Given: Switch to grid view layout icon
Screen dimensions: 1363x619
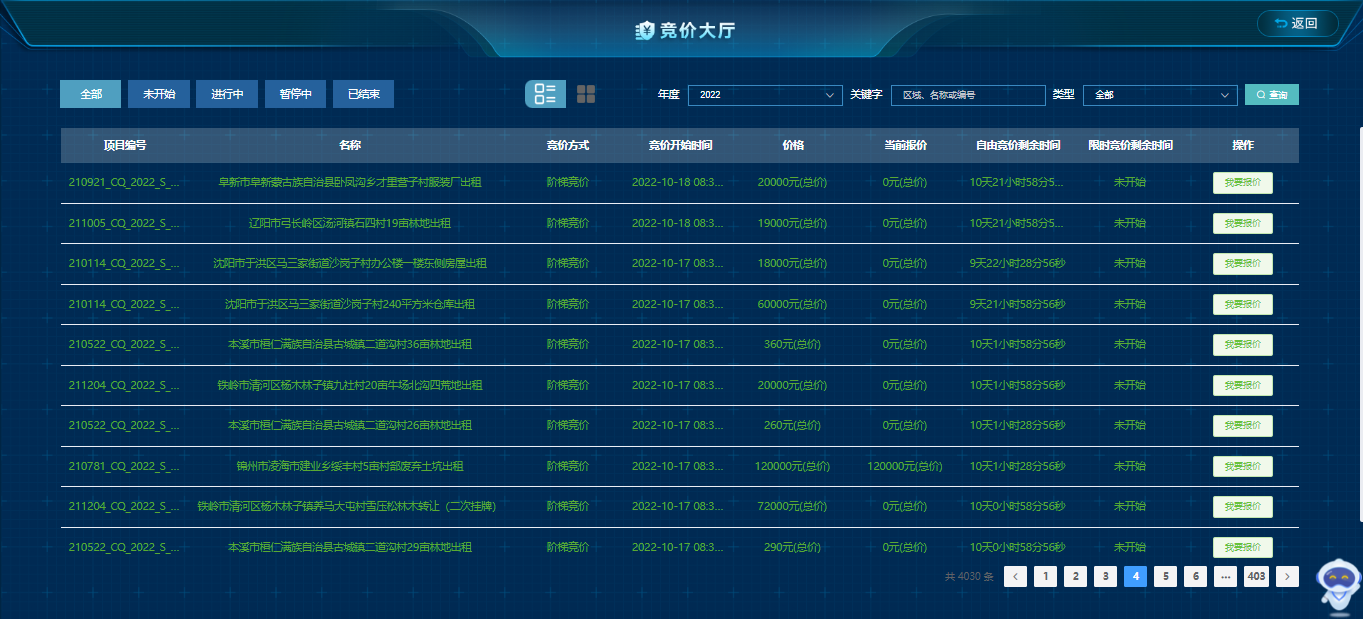Looking at the screenshot, I should [x=586, y=94].
